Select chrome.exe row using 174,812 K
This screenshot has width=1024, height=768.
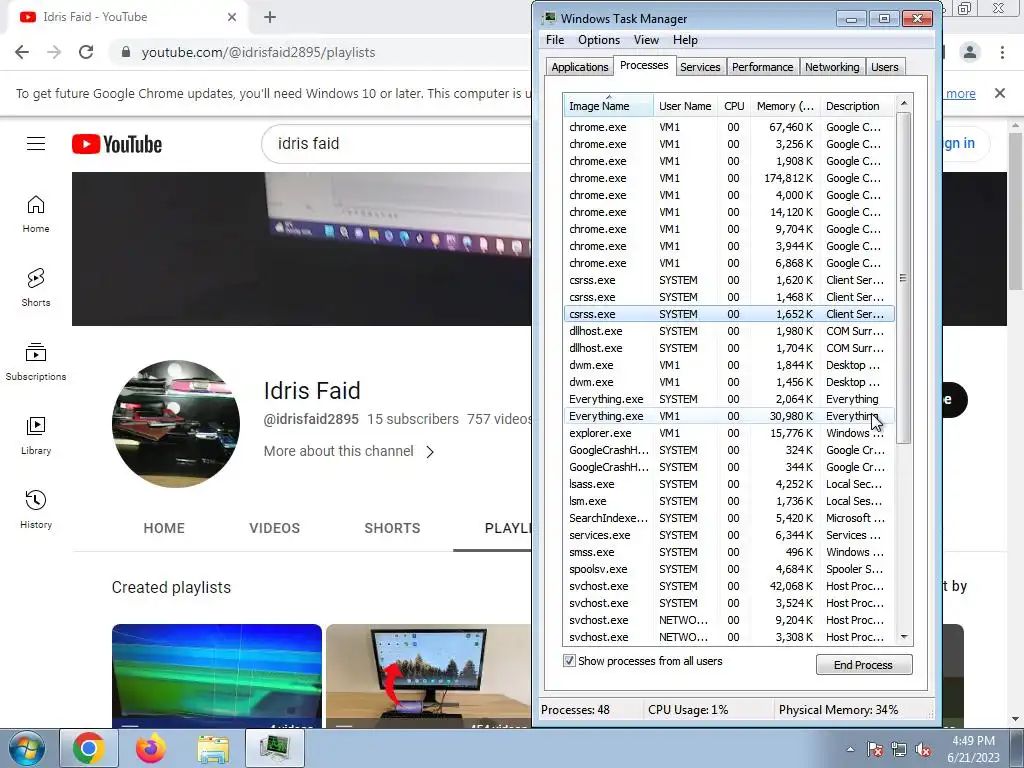[729, 178]
